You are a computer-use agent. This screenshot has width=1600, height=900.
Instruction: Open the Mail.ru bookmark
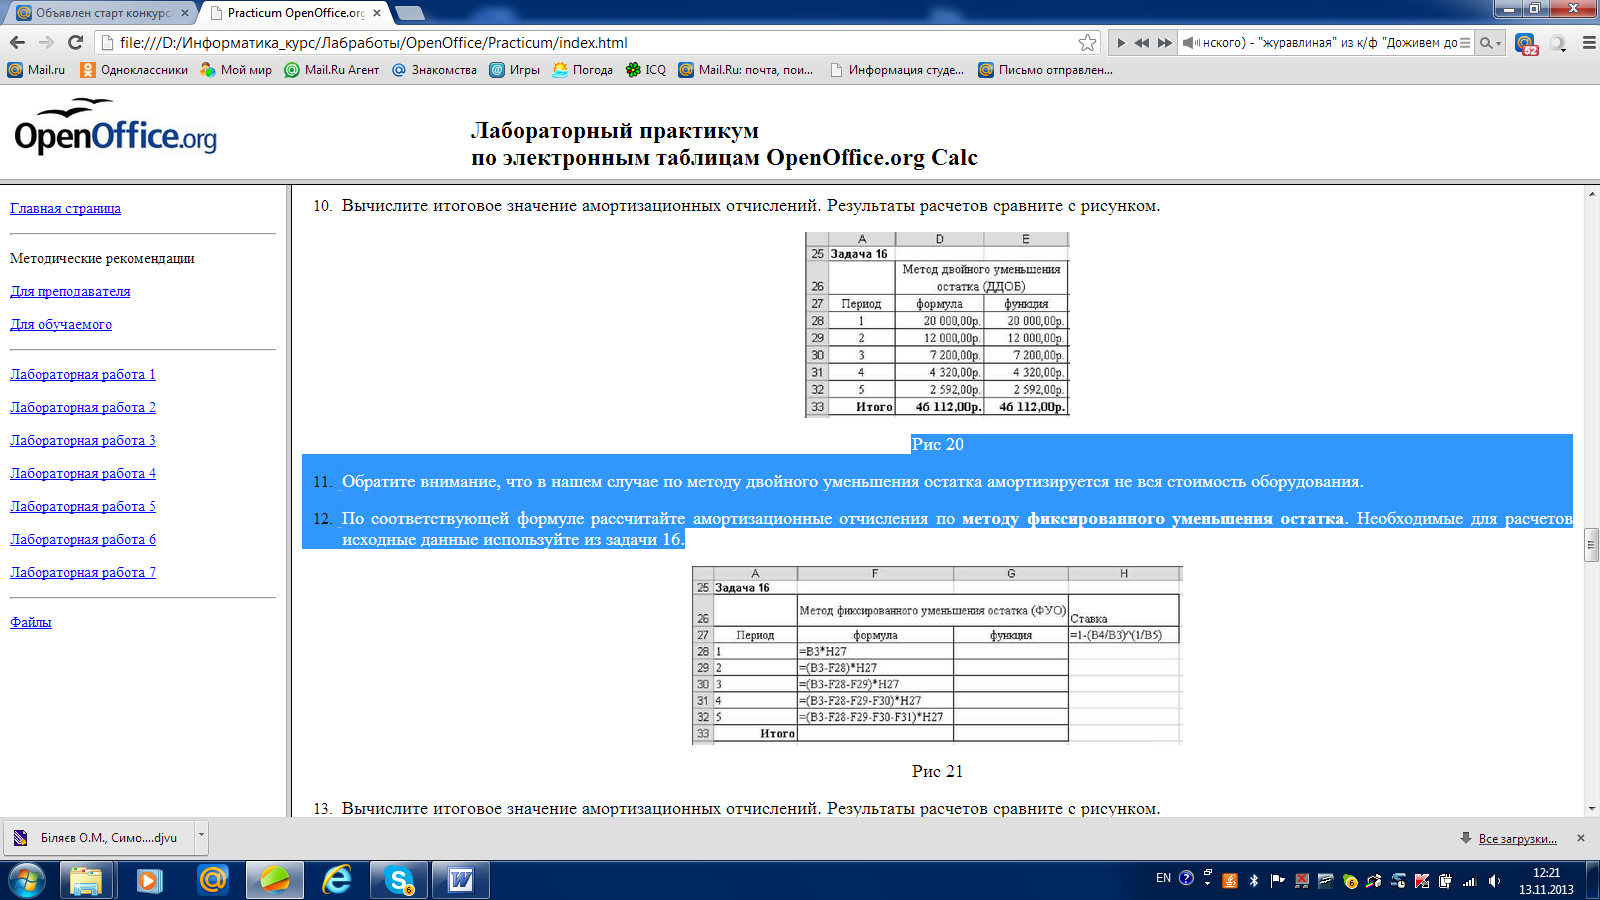click(x=36, y=70)
